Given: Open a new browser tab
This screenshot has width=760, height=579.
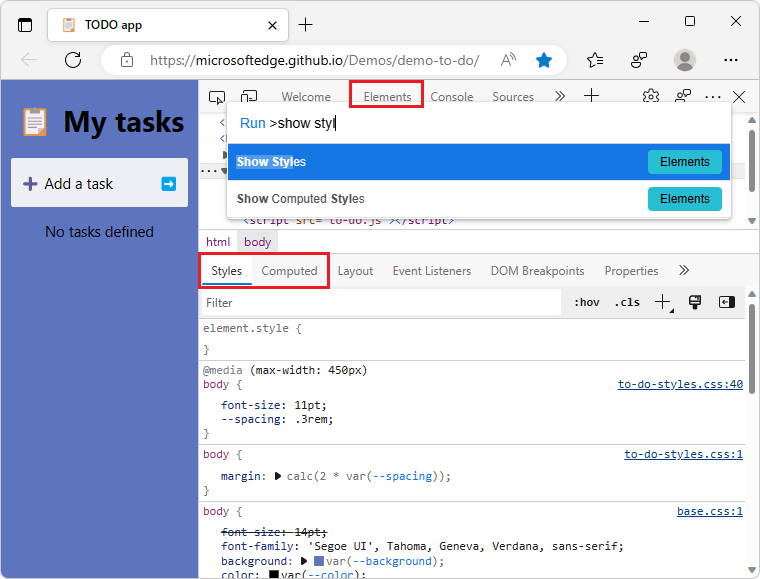Looking at the screenshot, I should click(305, 25).
